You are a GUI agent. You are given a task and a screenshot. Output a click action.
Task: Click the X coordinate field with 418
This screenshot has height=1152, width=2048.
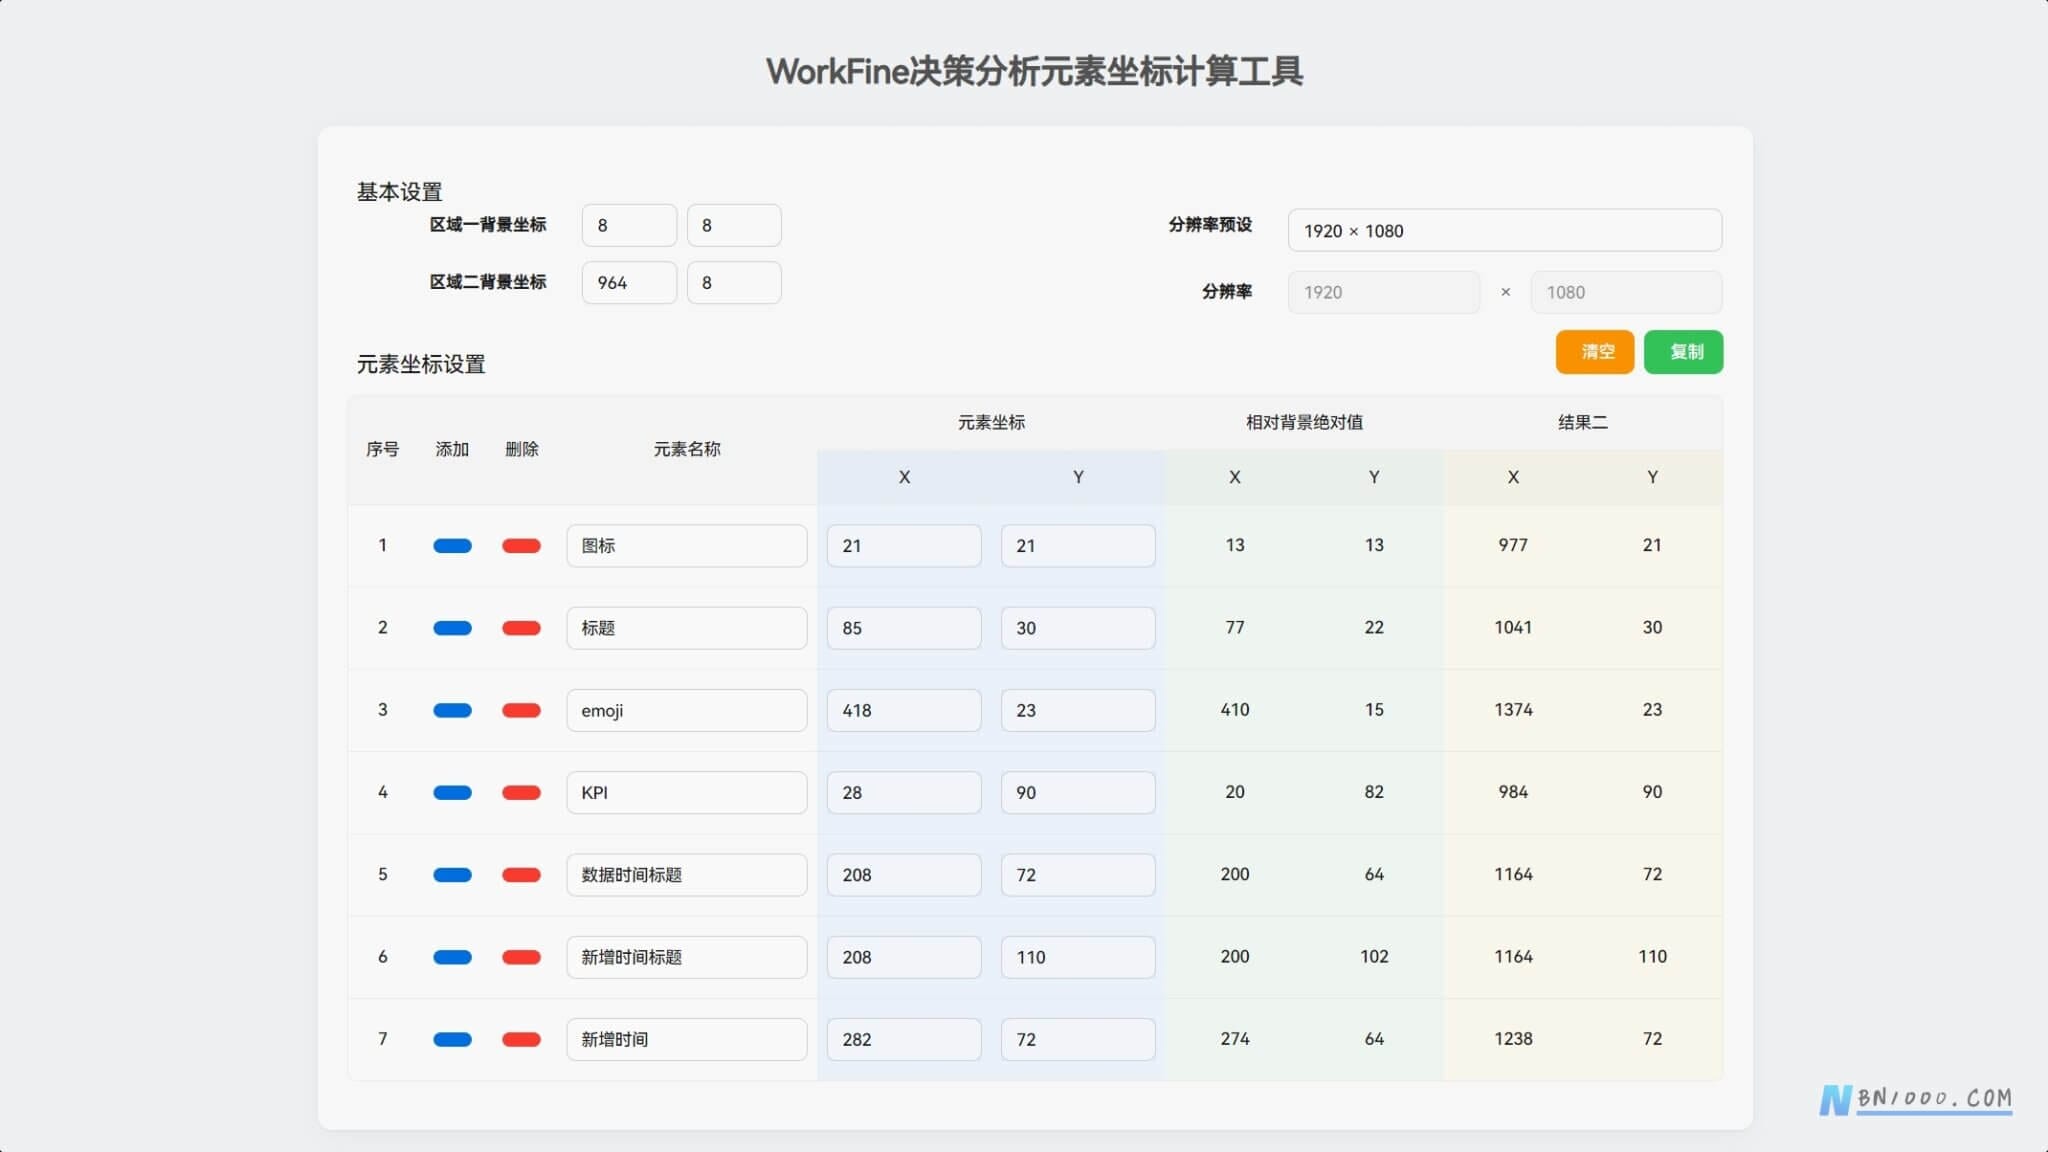(x=904, y=710)
